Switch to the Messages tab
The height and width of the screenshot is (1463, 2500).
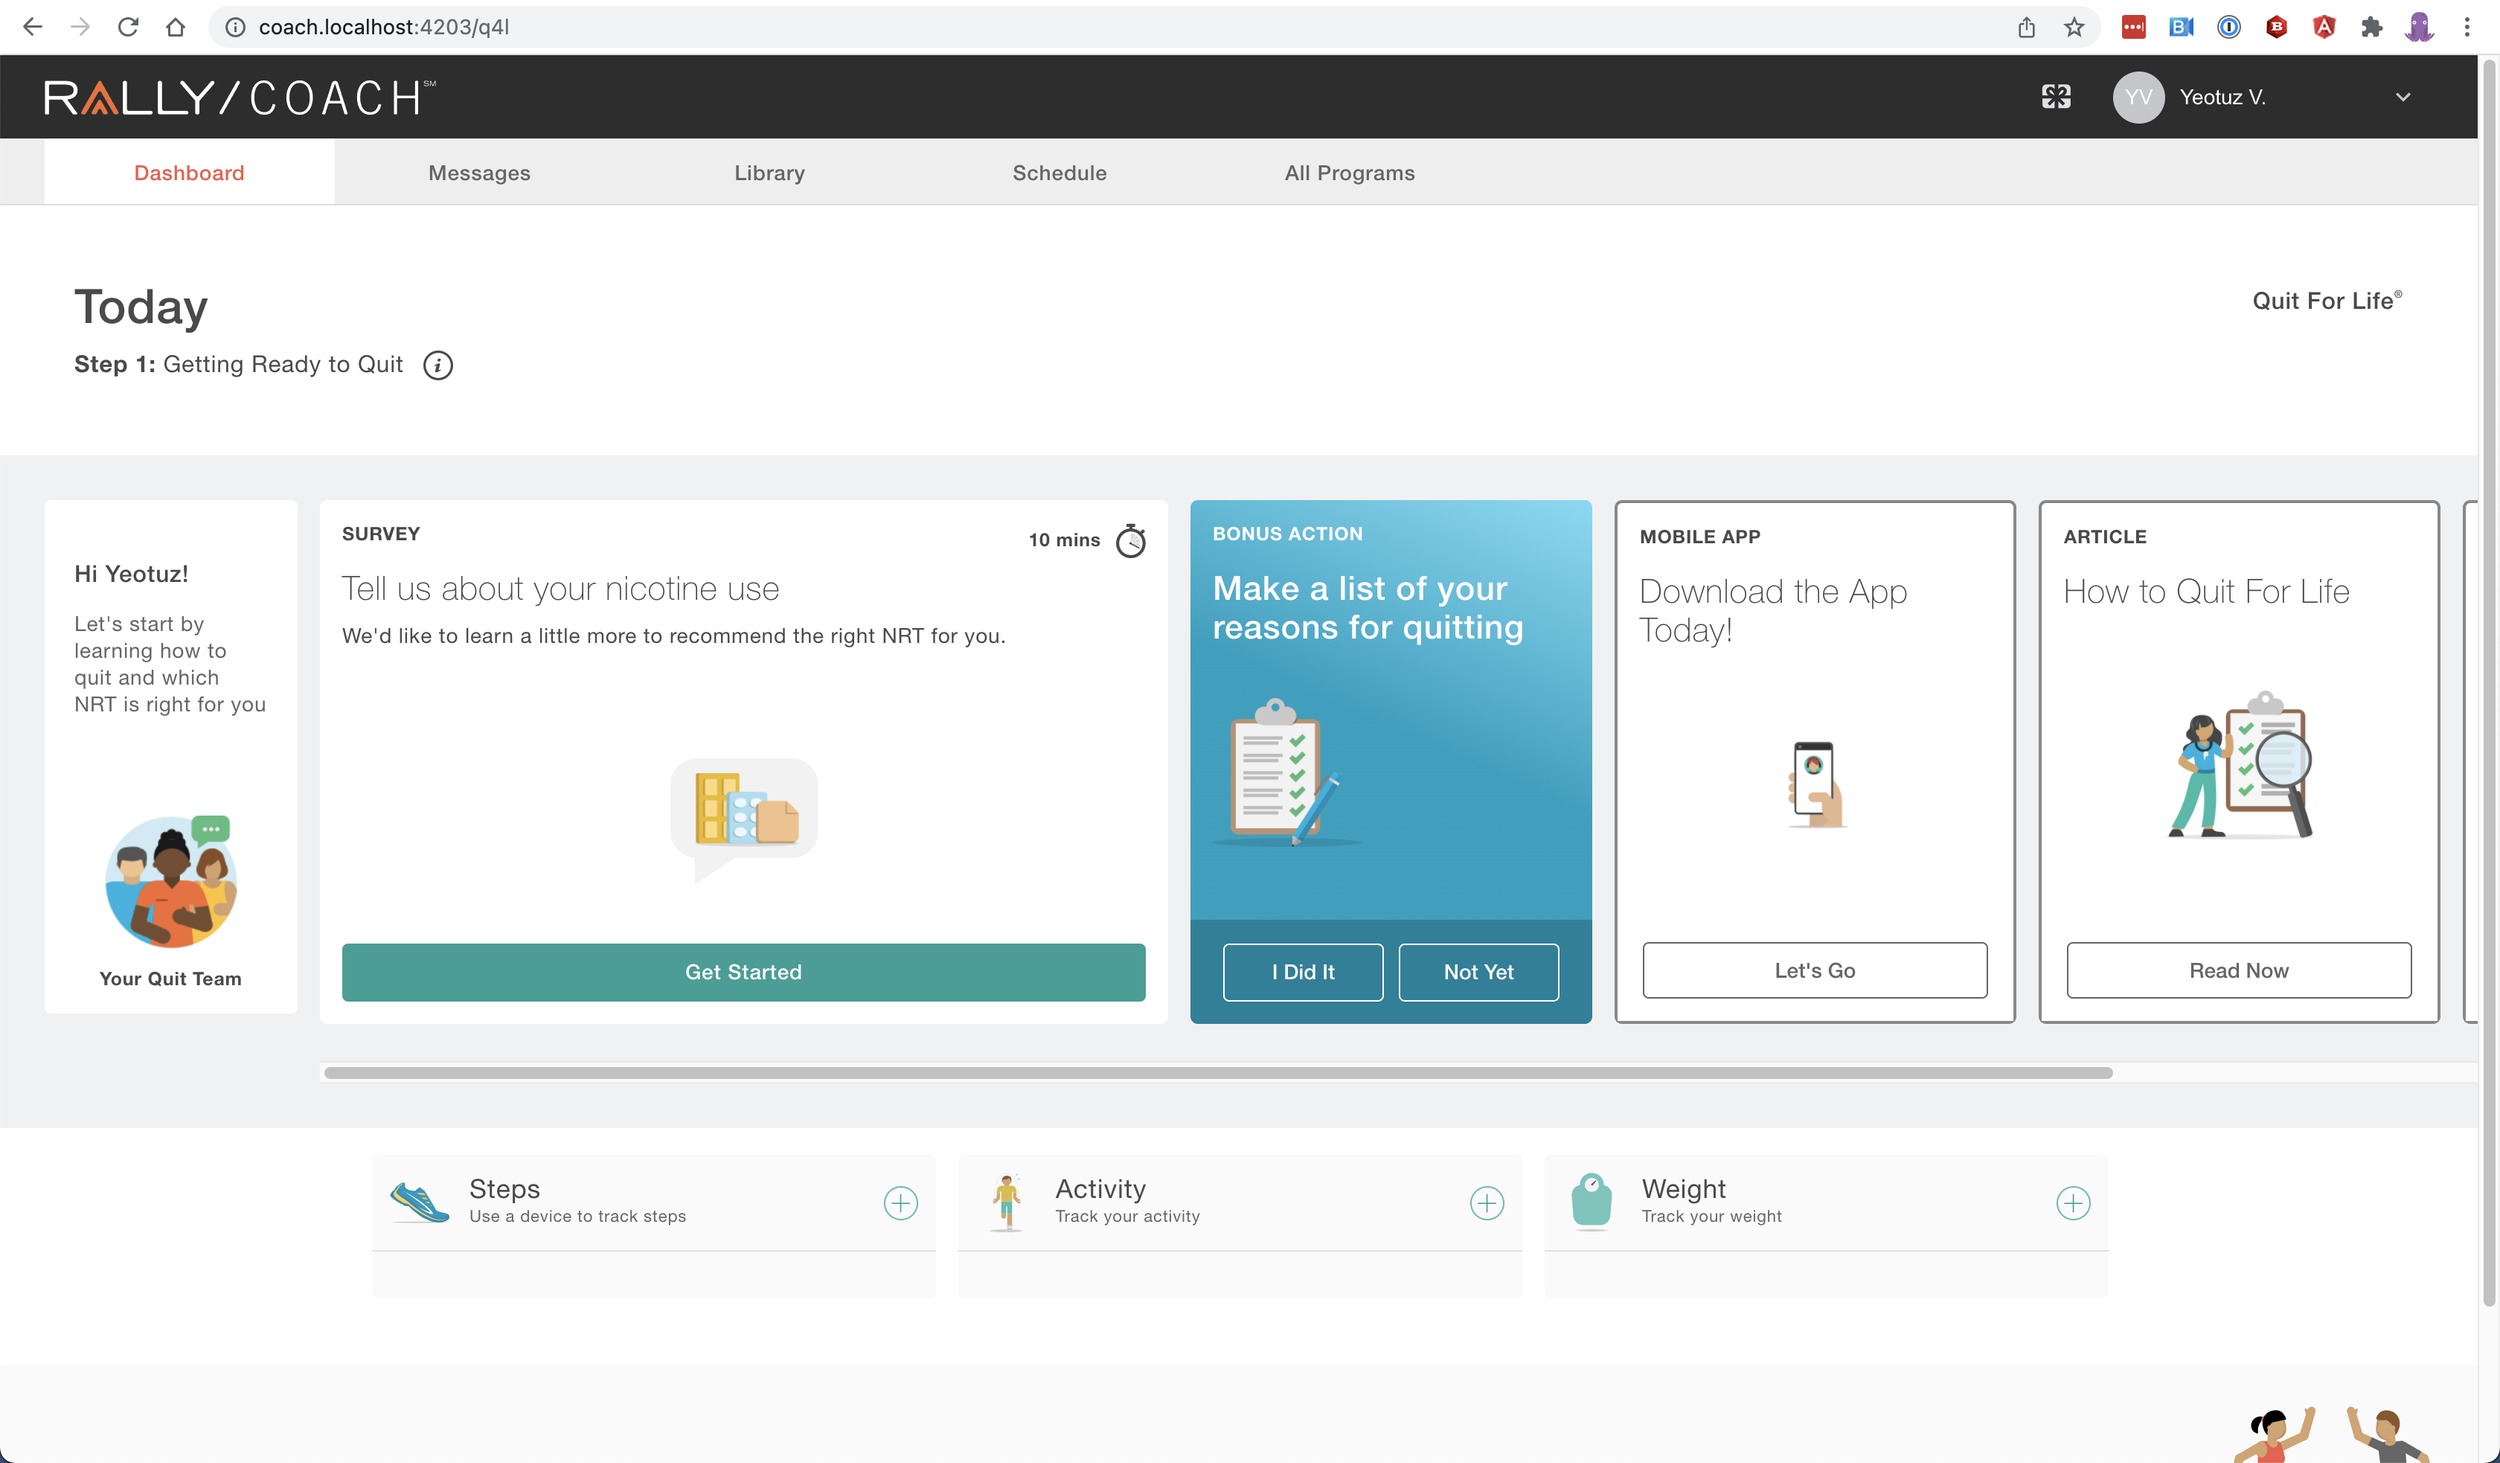click(479, 173)
